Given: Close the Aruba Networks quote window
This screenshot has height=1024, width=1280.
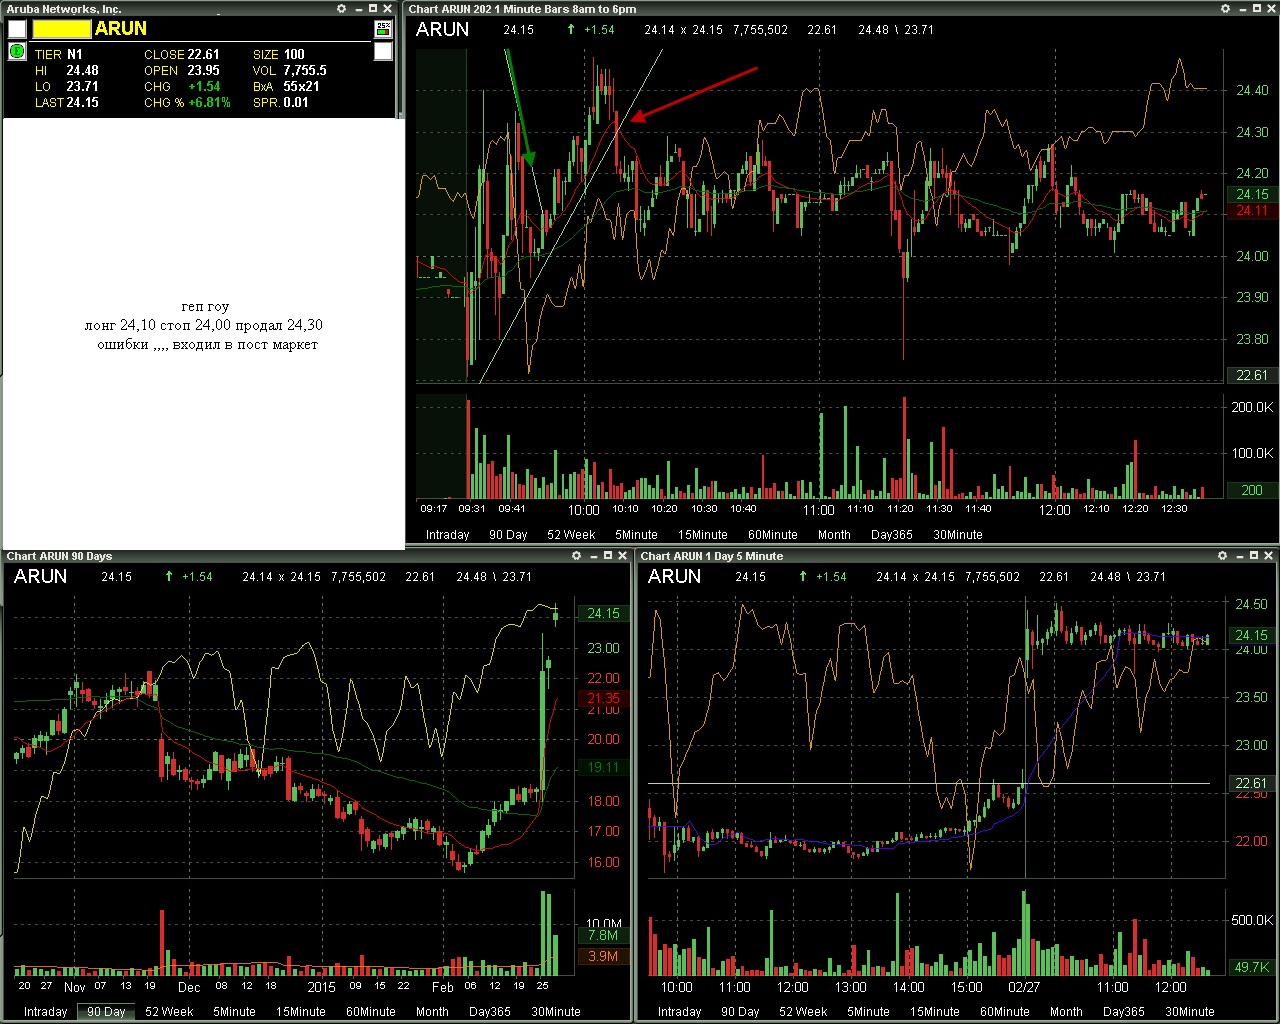Looking at the screenshot, I should pos(390,9).
